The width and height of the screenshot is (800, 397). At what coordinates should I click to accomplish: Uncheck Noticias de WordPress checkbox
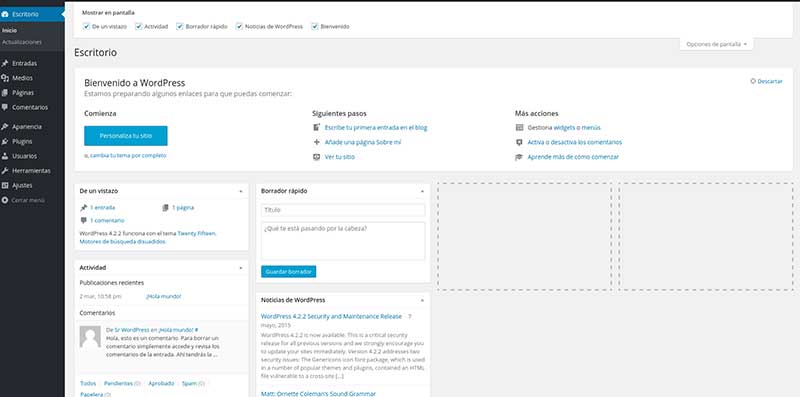239,27
